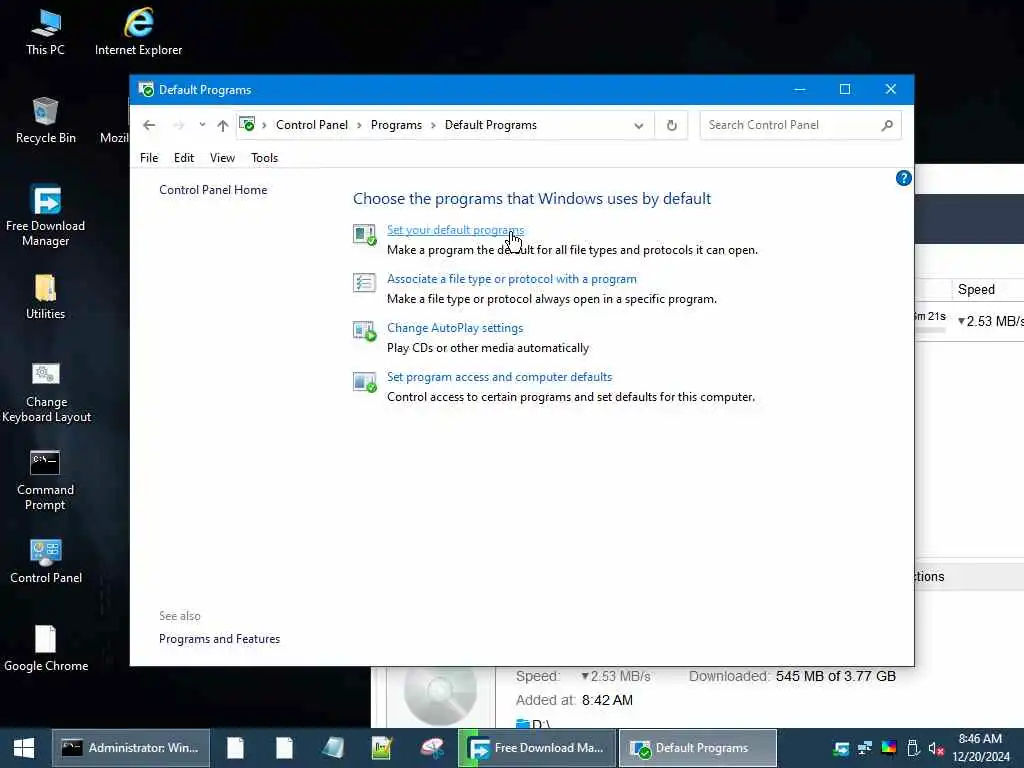Open the View menu
The image size is (1024, 768).
(x=222, y=158)
